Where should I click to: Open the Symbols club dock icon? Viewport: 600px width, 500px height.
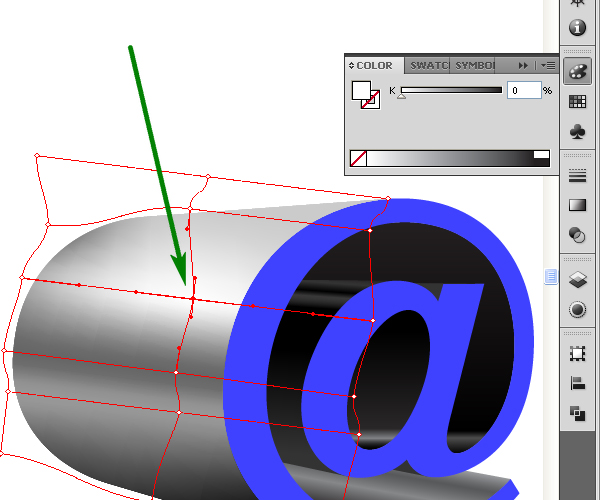click(577, 132)
